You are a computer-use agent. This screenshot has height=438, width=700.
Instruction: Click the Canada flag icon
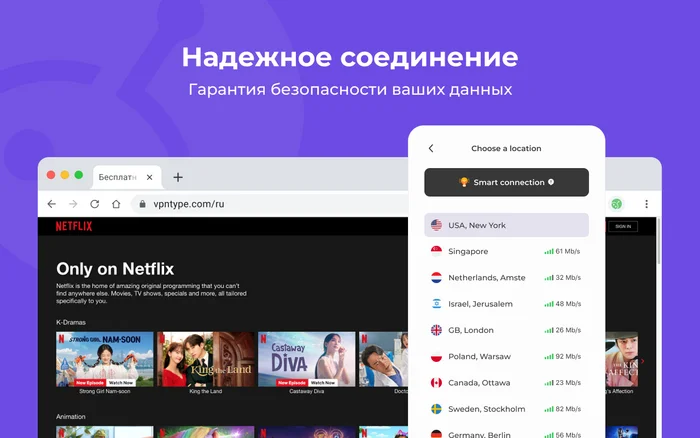[x=436, y=383]
